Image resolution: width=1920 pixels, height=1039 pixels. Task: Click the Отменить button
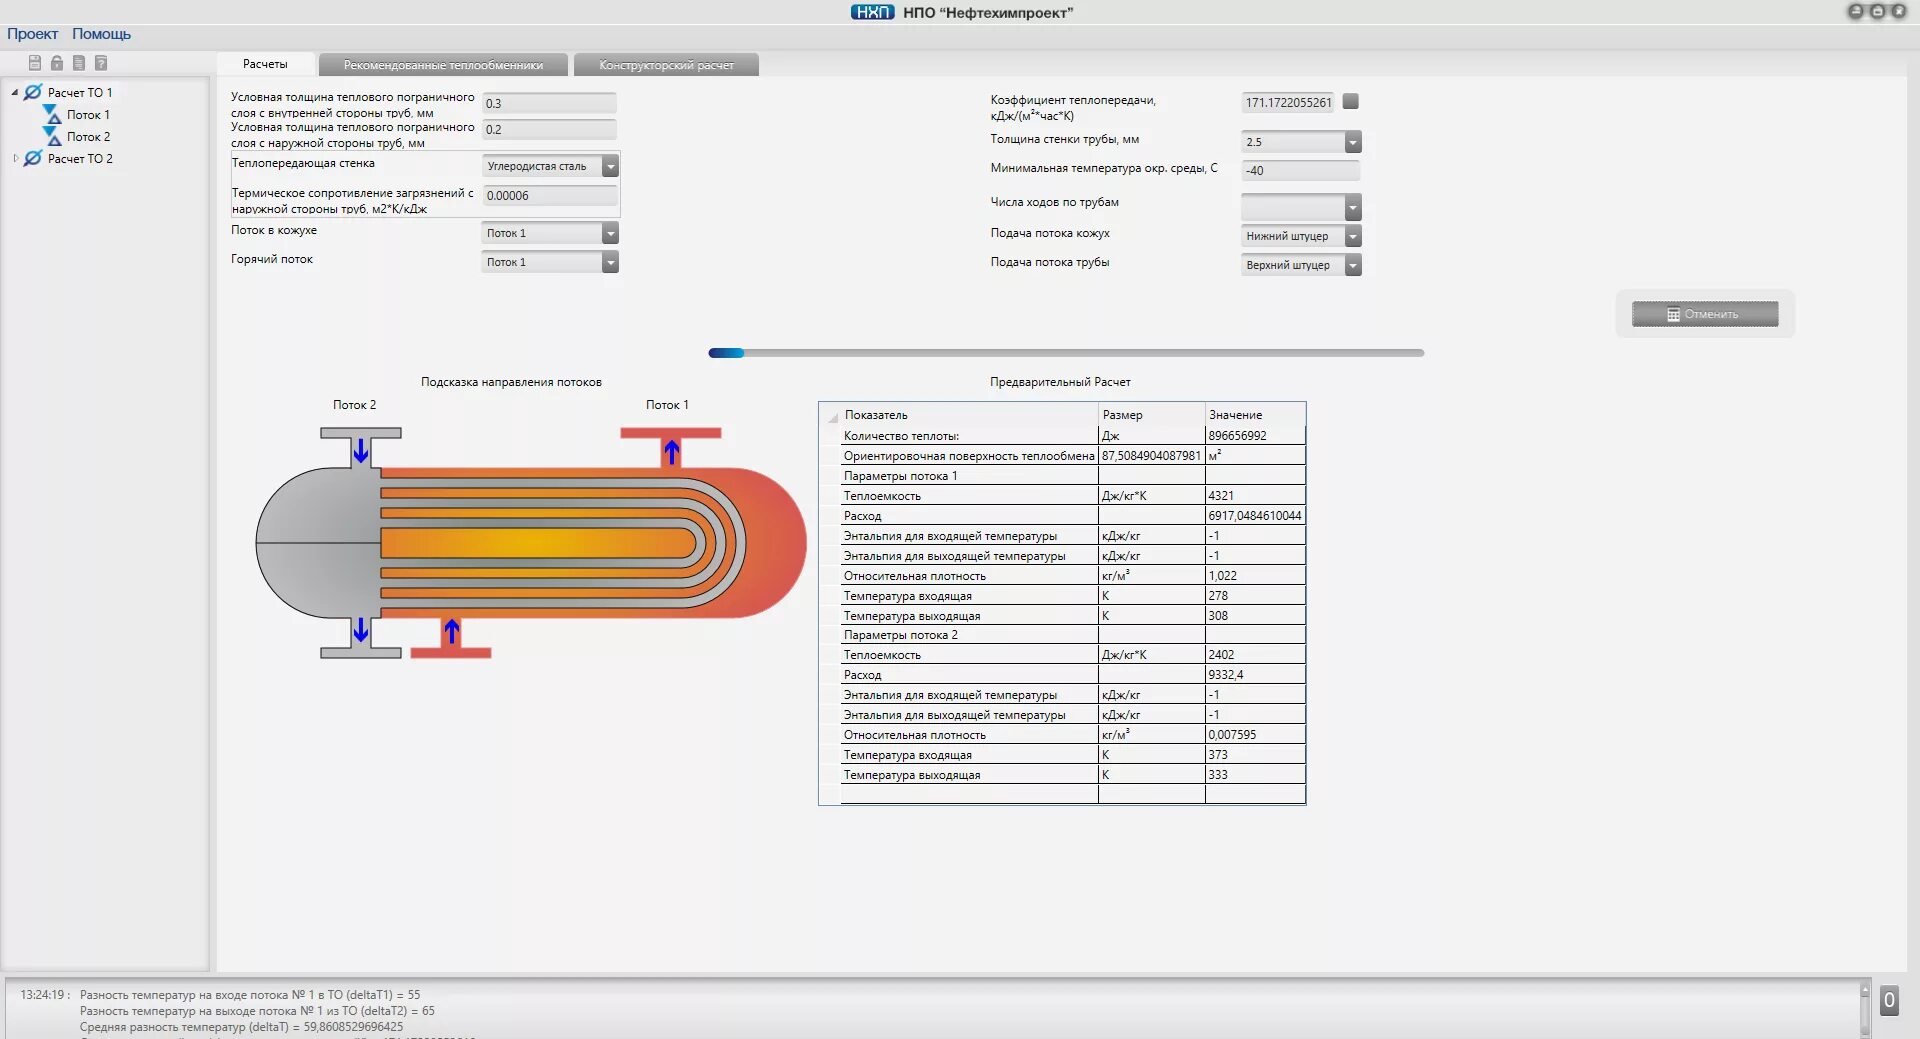pos(1705,314)
